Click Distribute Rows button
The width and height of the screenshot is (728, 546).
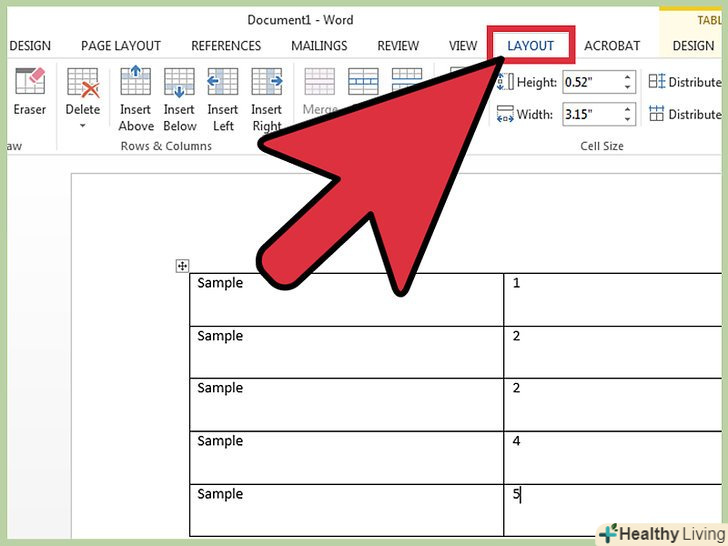[685, 82]
